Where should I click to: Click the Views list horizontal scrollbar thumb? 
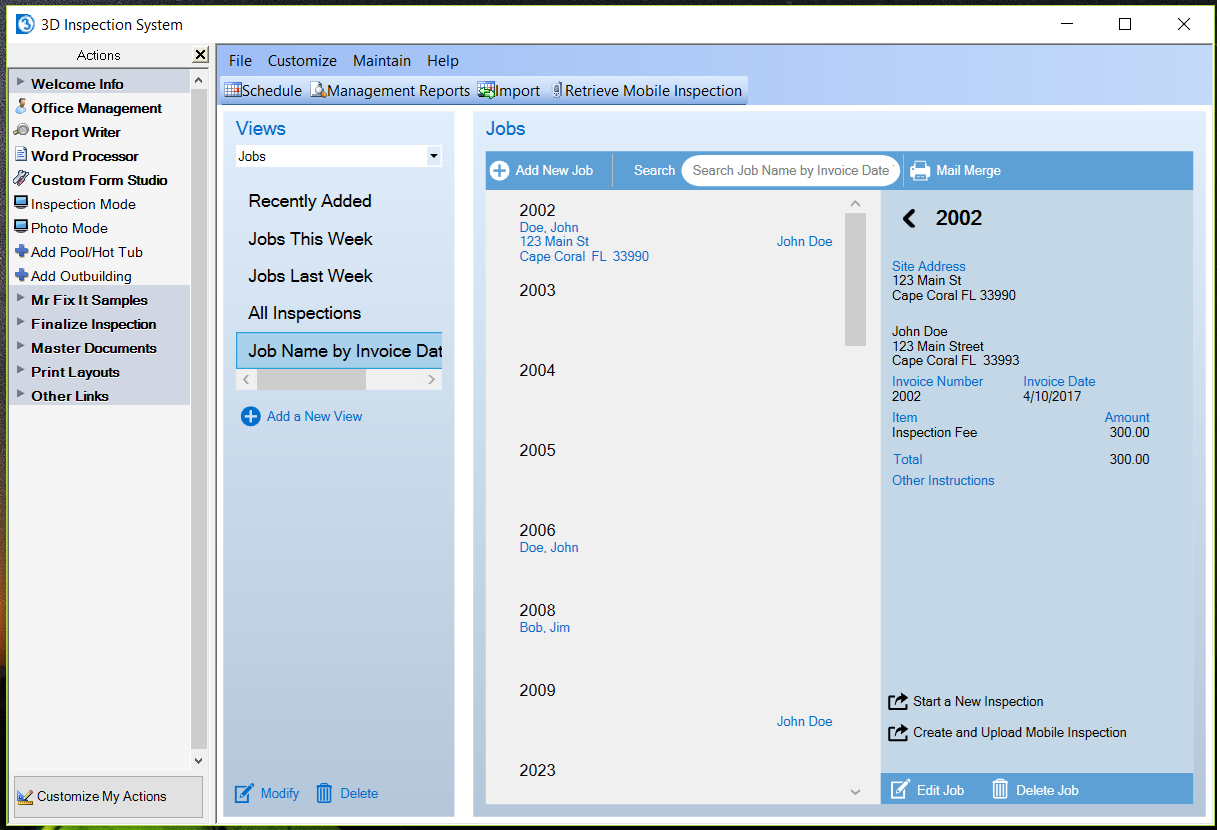click(311, 380)
